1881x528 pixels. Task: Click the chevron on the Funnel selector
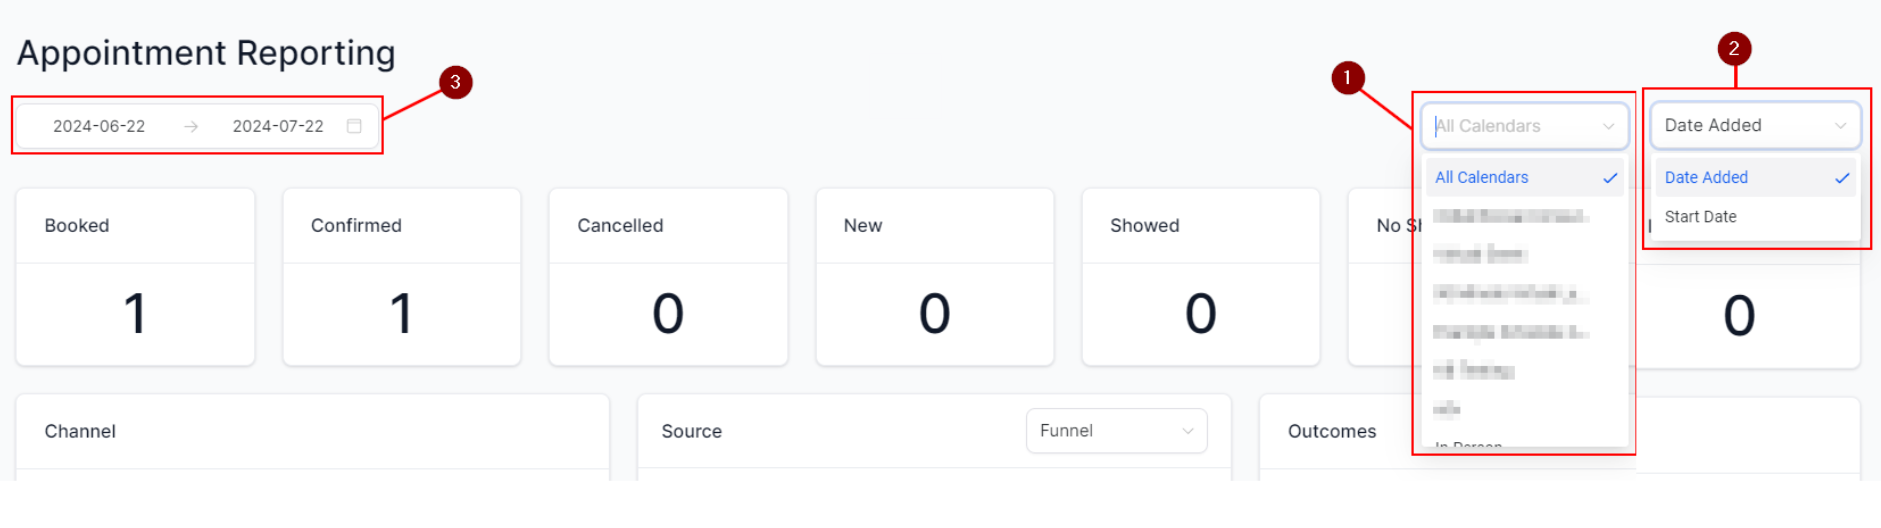[1188, 431]
